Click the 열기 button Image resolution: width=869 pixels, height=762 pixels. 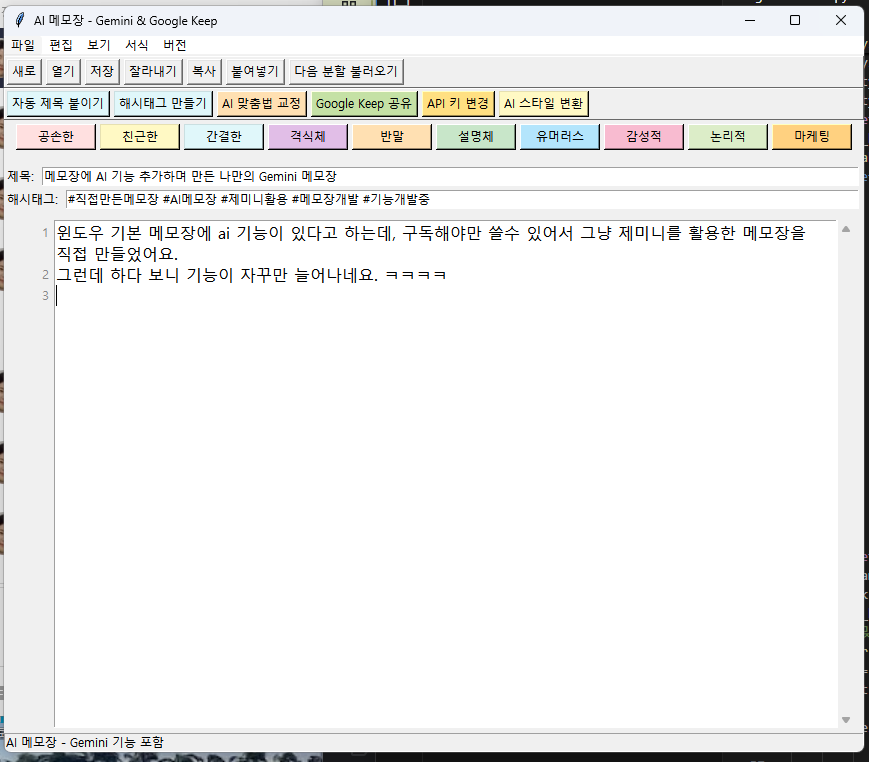point(63,71)
